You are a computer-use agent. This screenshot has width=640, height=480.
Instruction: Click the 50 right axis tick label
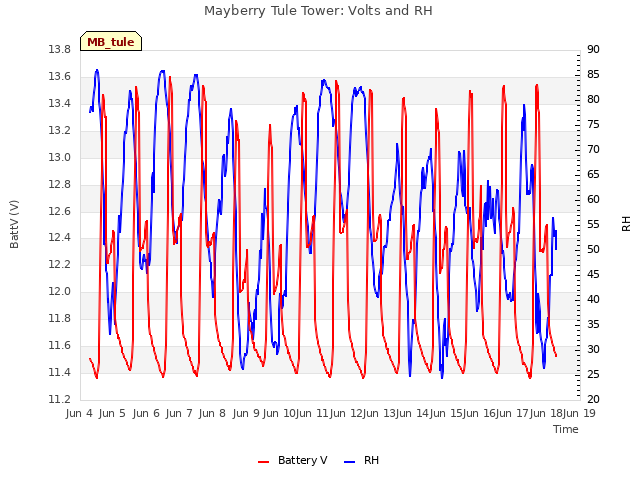[593, 249]
